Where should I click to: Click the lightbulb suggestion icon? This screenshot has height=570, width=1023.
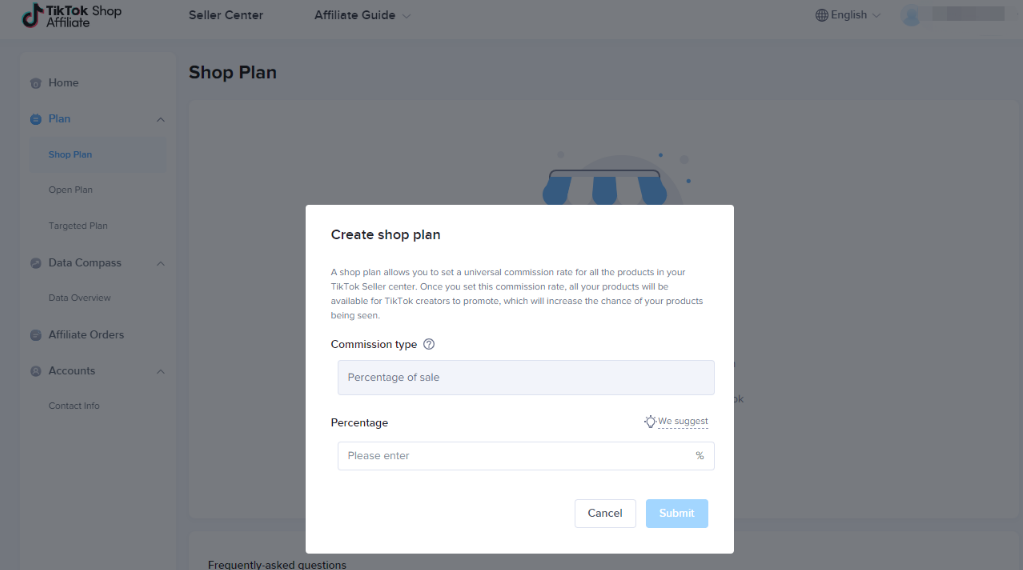click(650, 422)
